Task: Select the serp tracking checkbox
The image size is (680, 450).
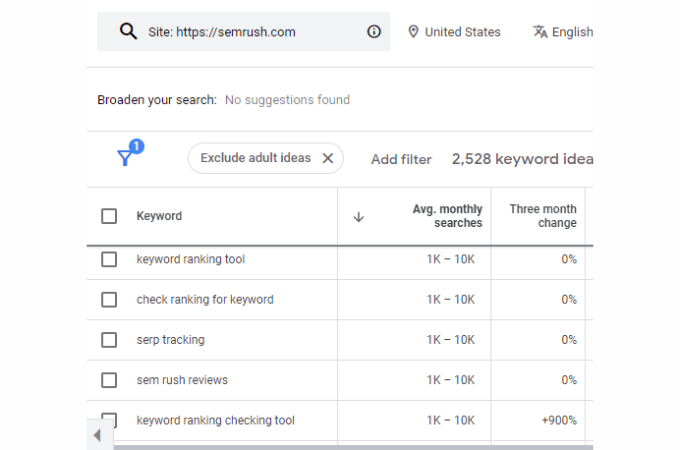Action: click(x=109, y=340)
